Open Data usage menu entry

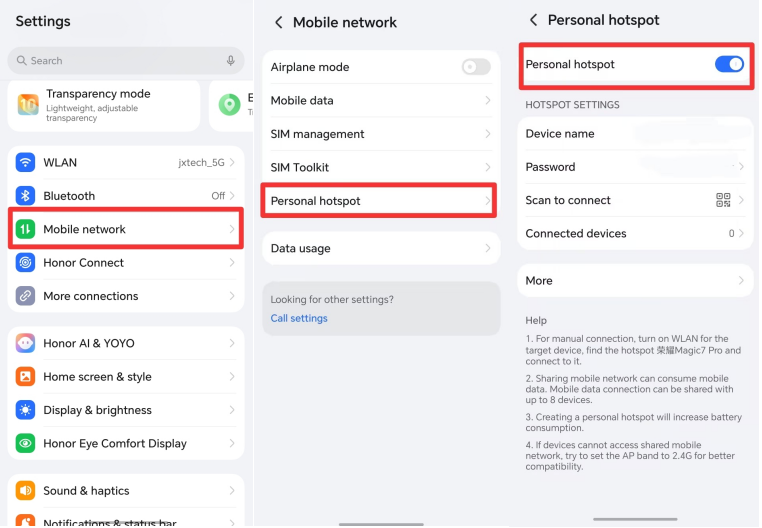380,248
